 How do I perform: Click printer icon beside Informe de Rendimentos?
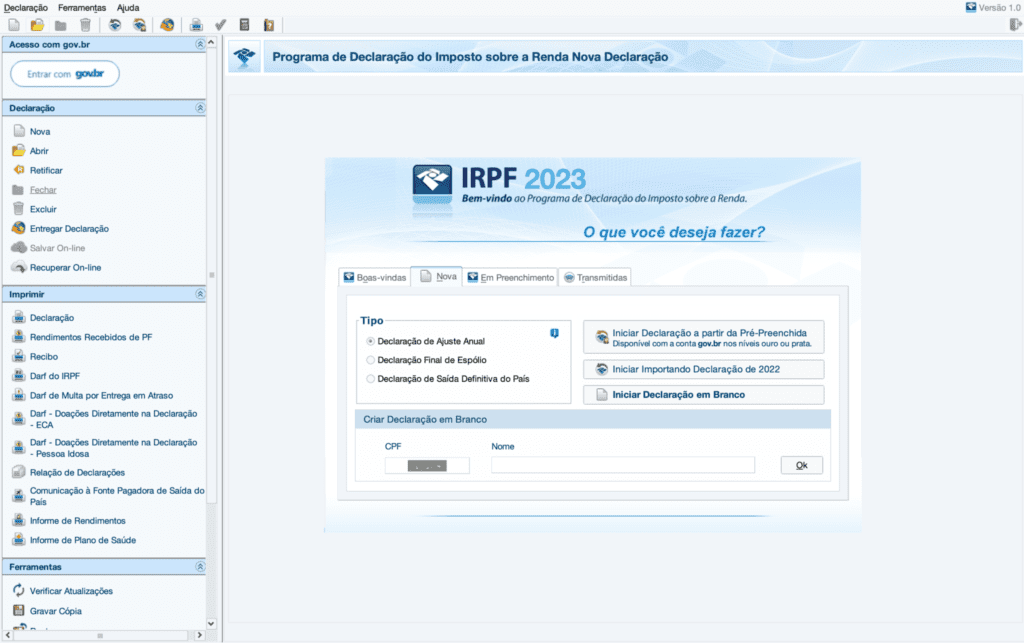coord(19,520)
